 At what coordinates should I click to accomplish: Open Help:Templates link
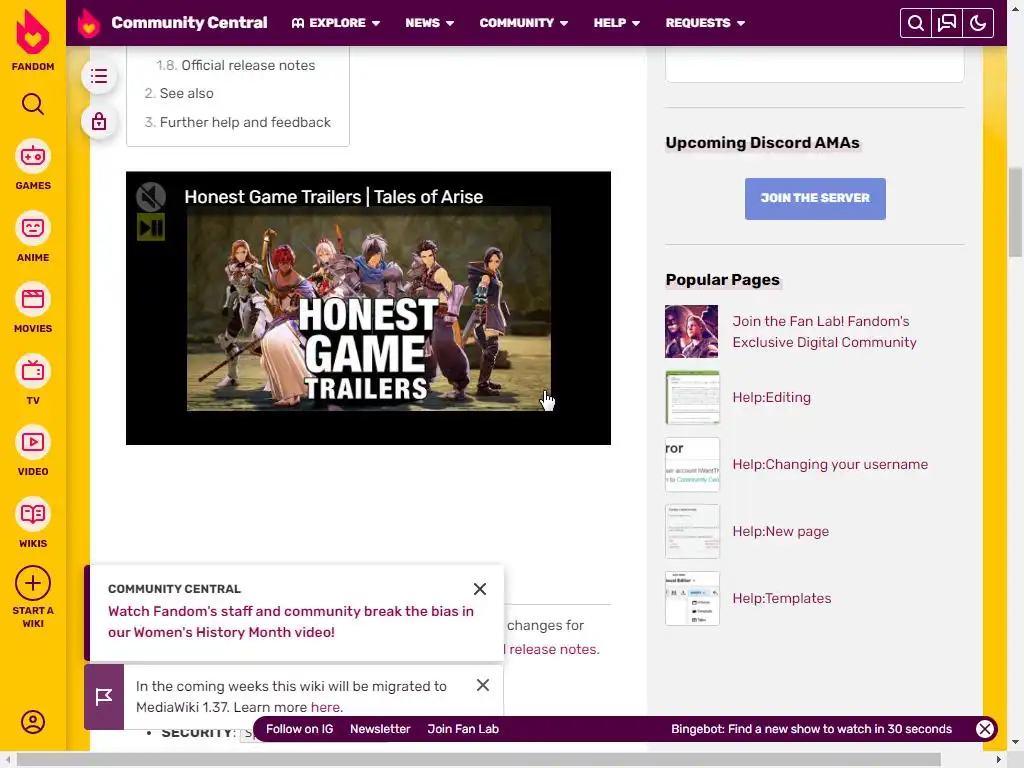coord(782,598)
